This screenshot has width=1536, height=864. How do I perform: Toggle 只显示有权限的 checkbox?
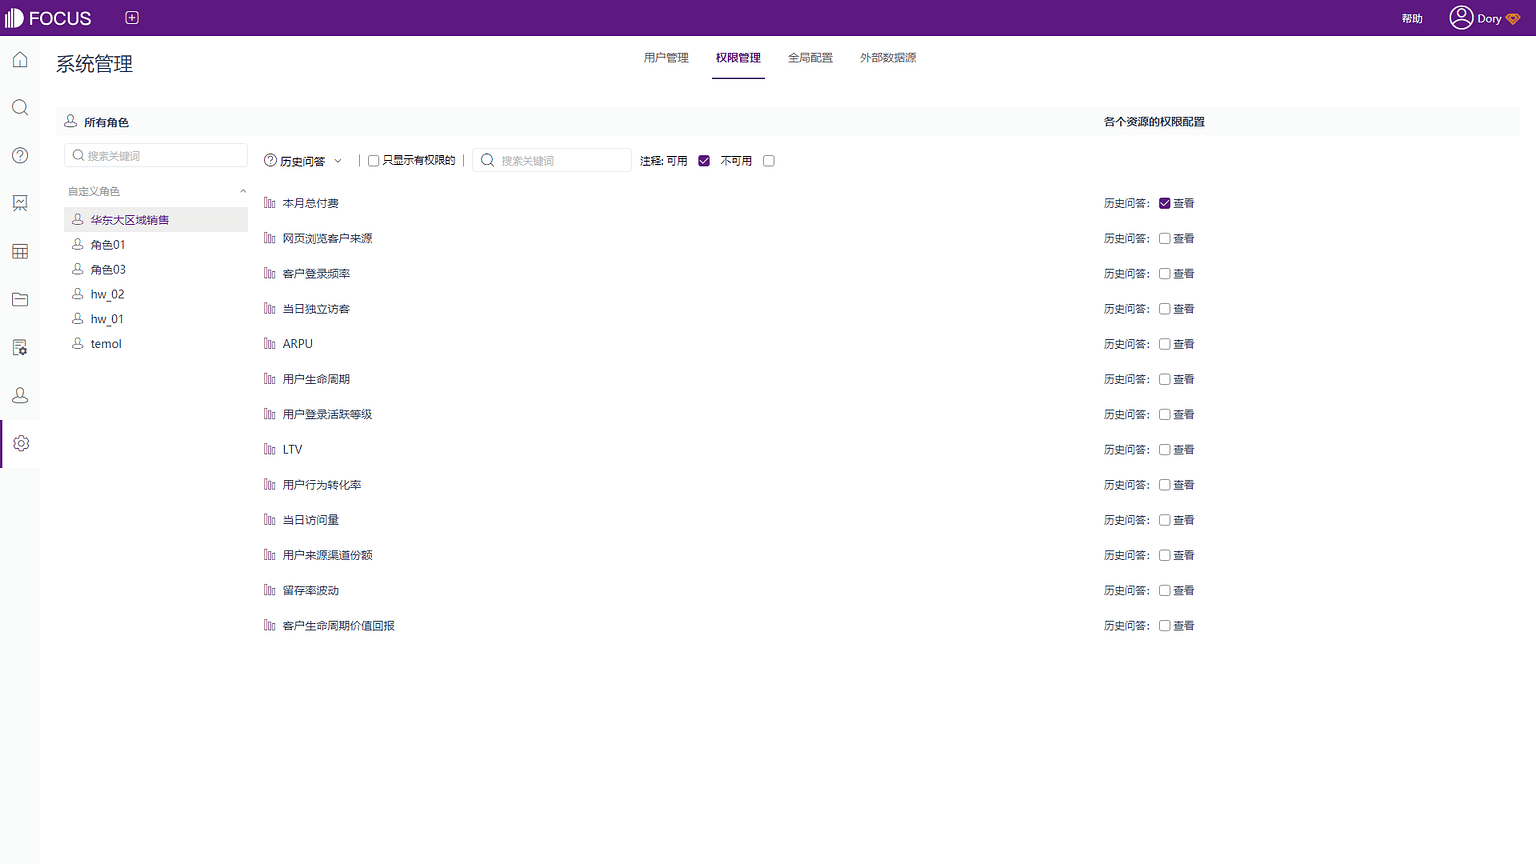[x=373, y=161]
